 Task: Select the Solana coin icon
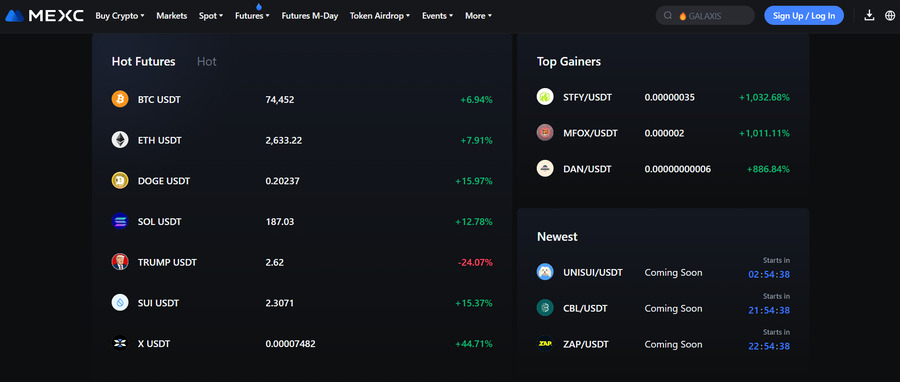(x=120, y=221)
